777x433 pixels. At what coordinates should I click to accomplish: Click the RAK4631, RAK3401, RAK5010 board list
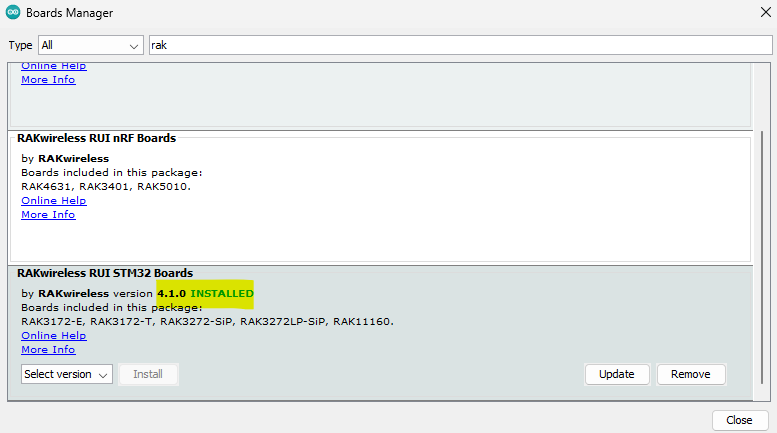tap(105, 187)
